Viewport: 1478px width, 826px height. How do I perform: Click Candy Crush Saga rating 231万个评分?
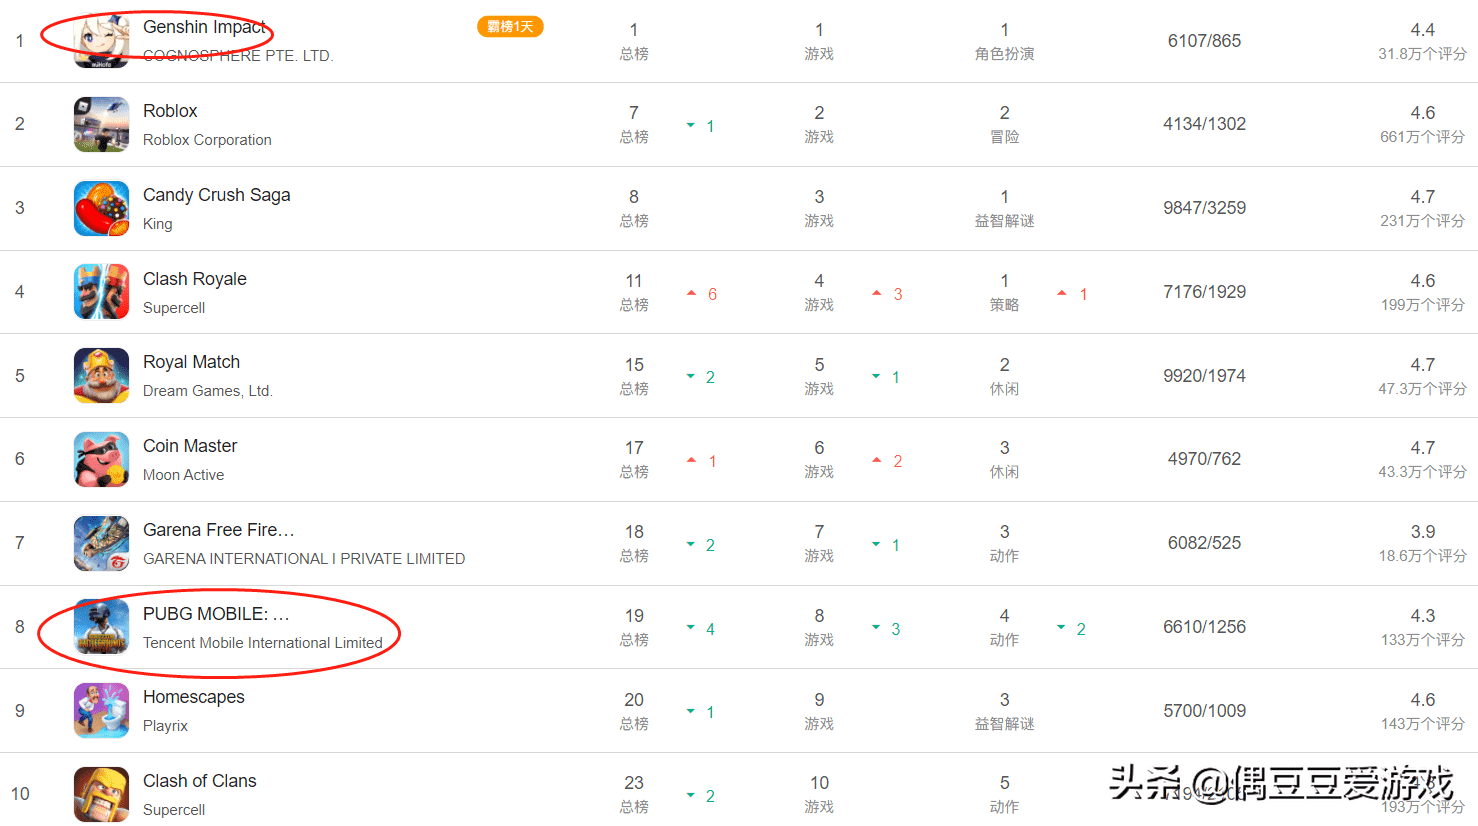click(1422, 221)
